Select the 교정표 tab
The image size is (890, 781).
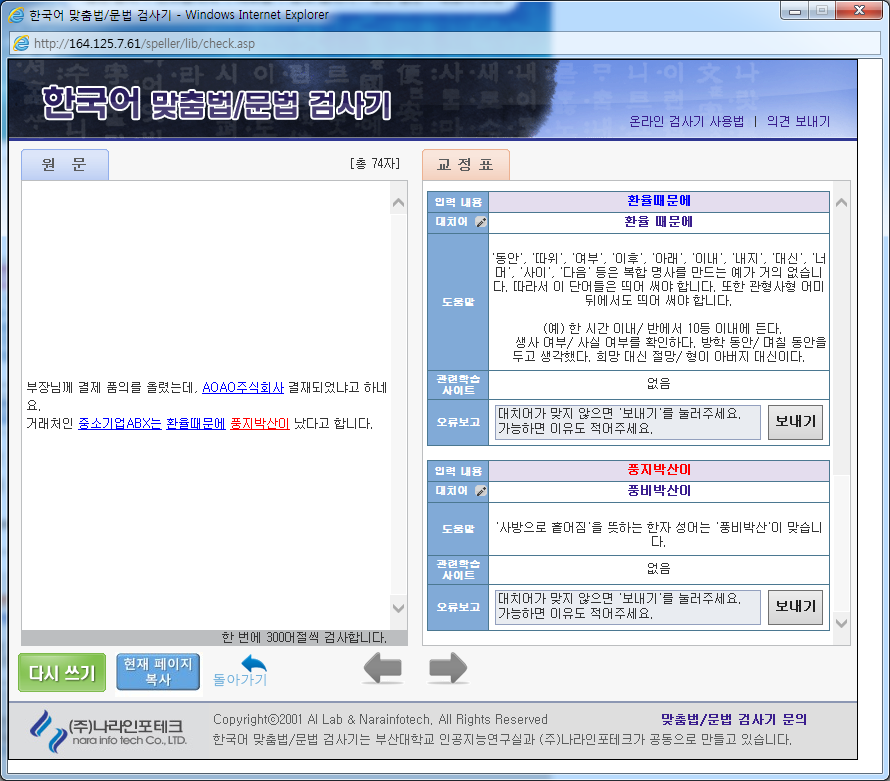(465, 165)
